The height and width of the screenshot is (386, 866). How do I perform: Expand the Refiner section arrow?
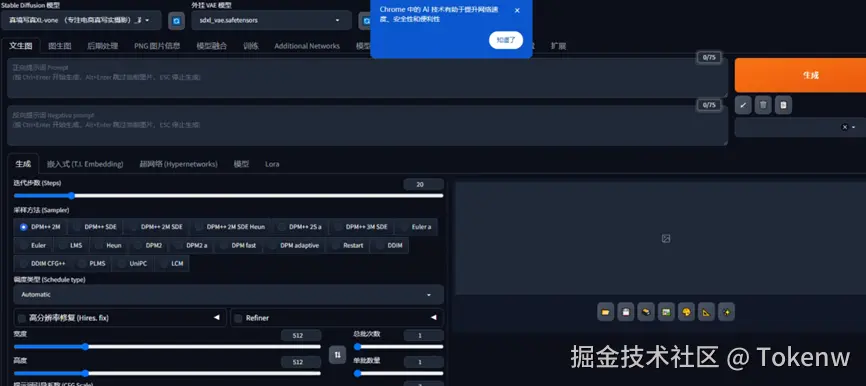click(x=434, y=318)
